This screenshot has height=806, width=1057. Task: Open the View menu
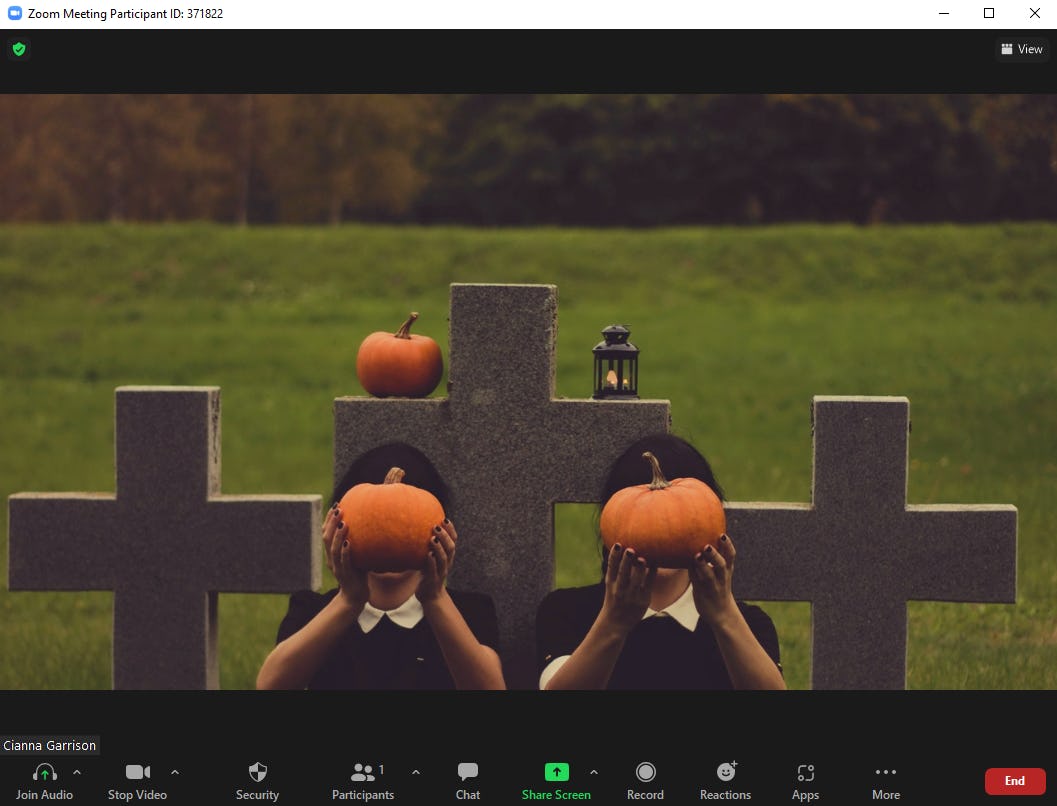(1021, 48)
